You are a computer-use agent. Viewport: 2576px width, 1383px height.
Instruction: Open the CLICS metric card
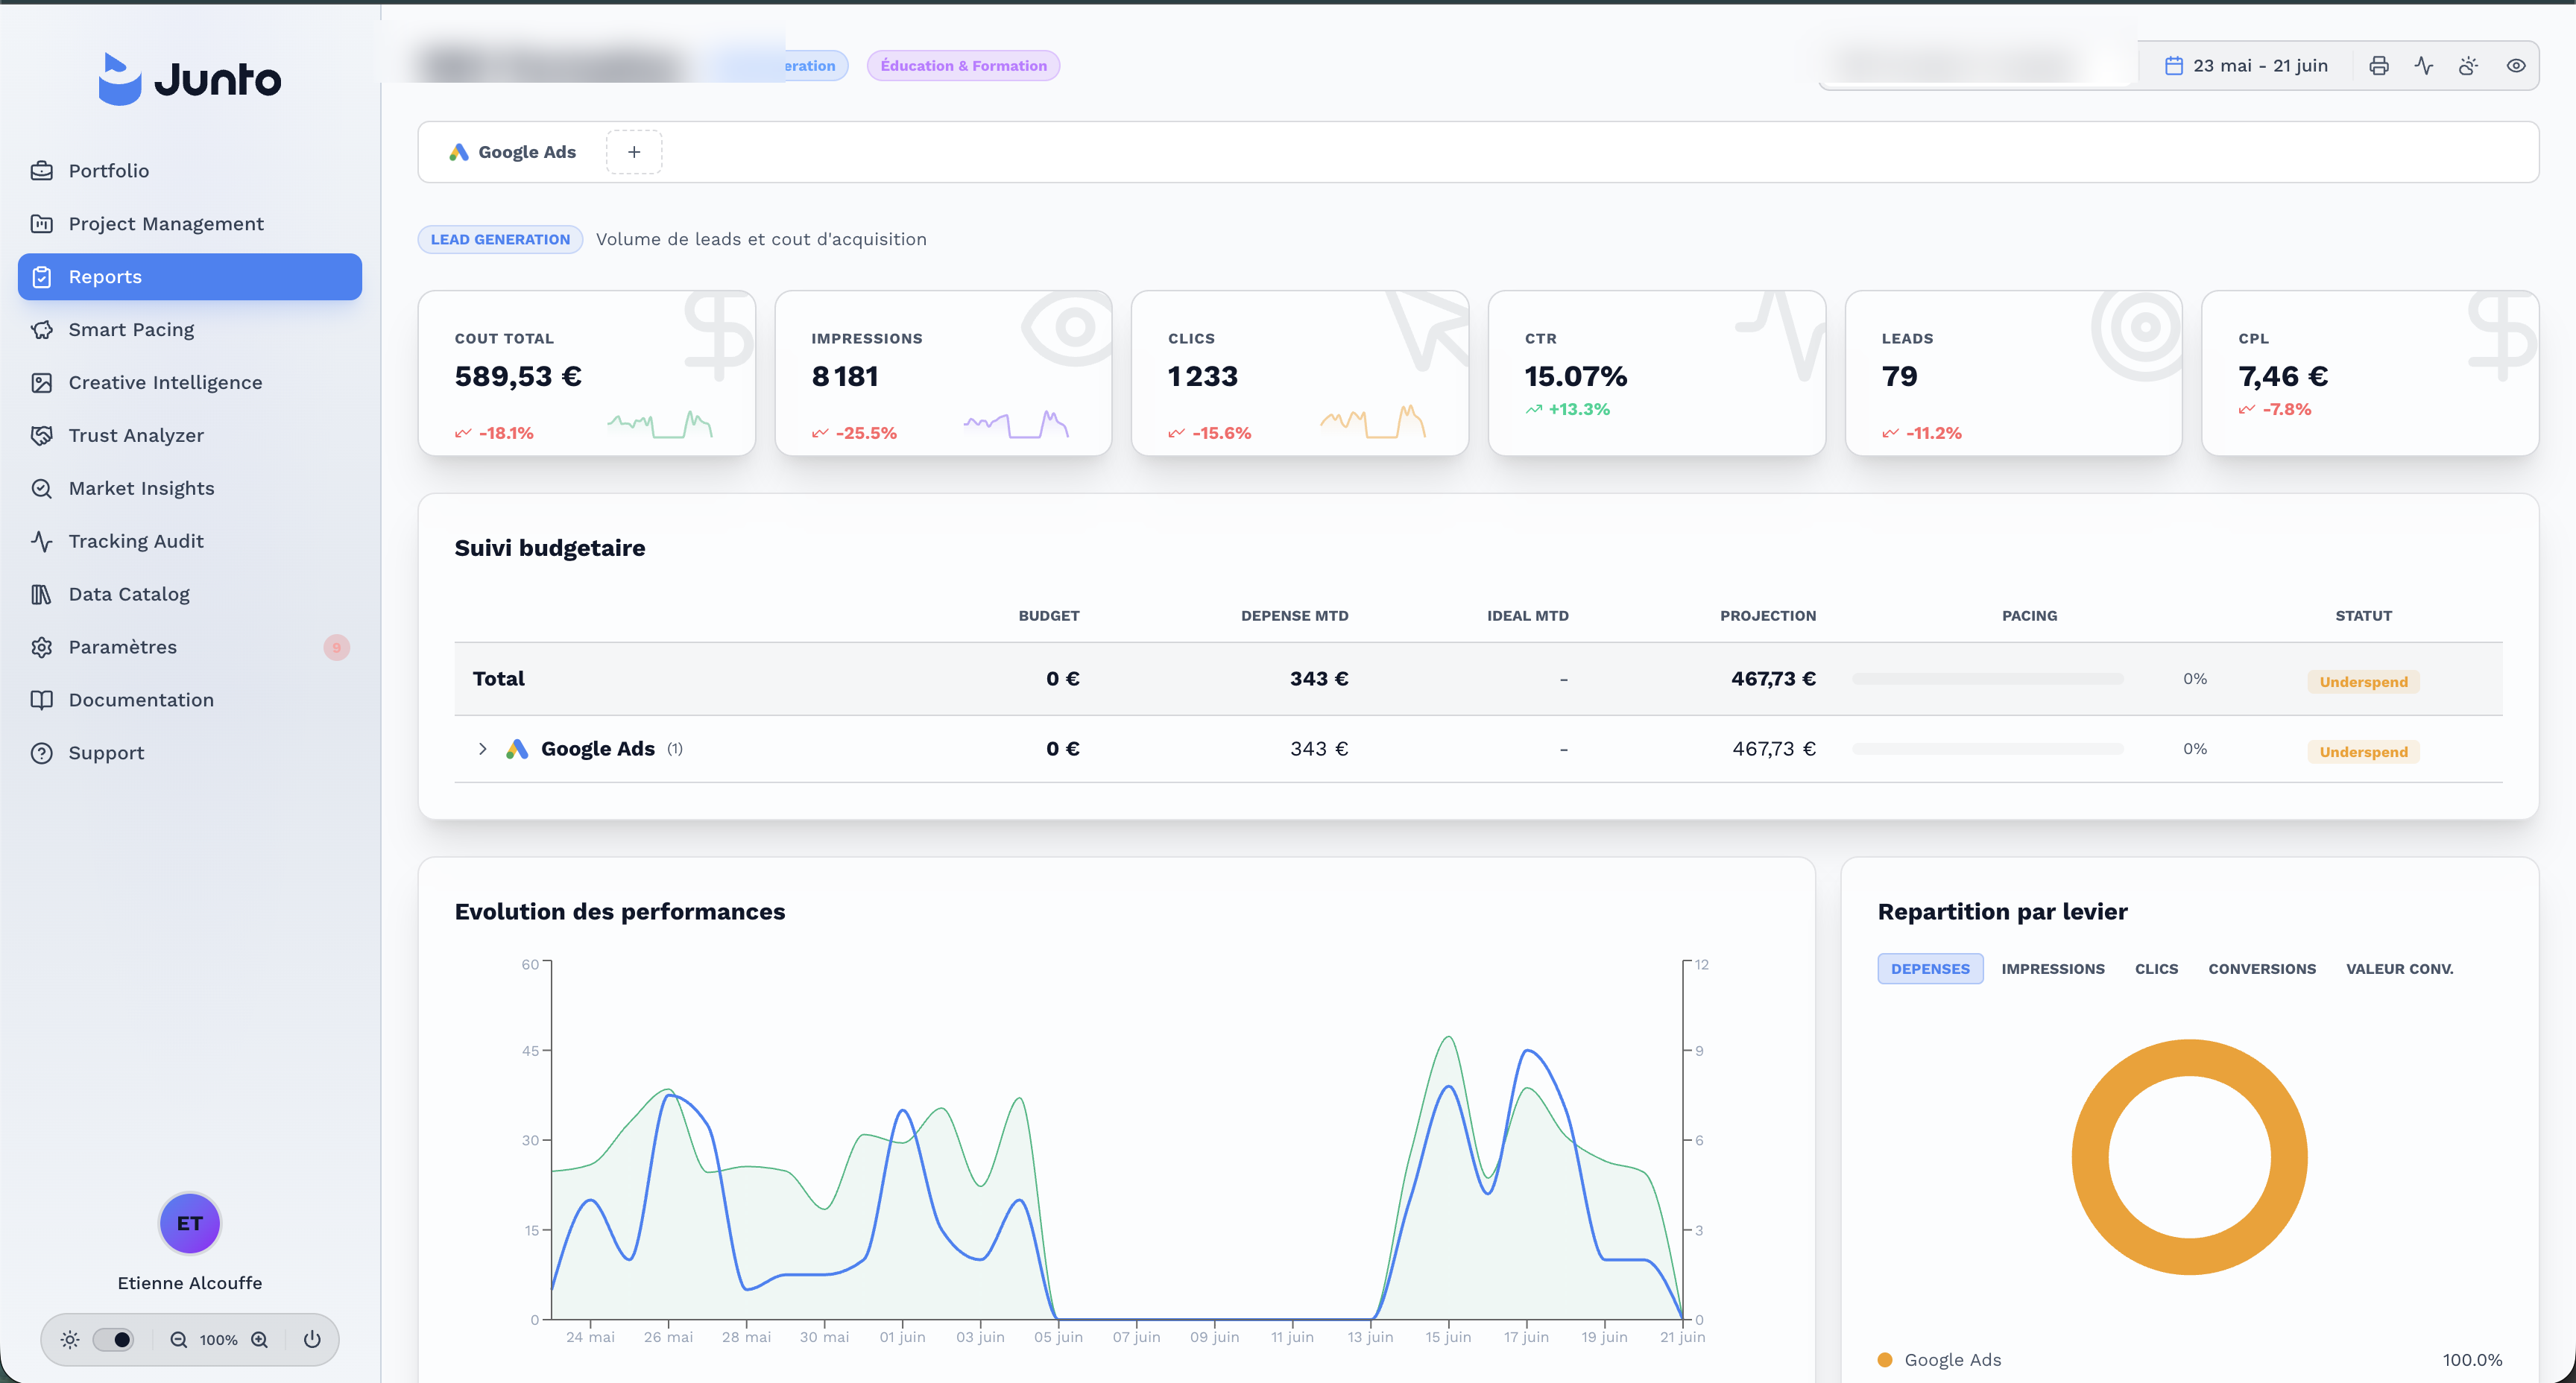[x=1300, y=373]
